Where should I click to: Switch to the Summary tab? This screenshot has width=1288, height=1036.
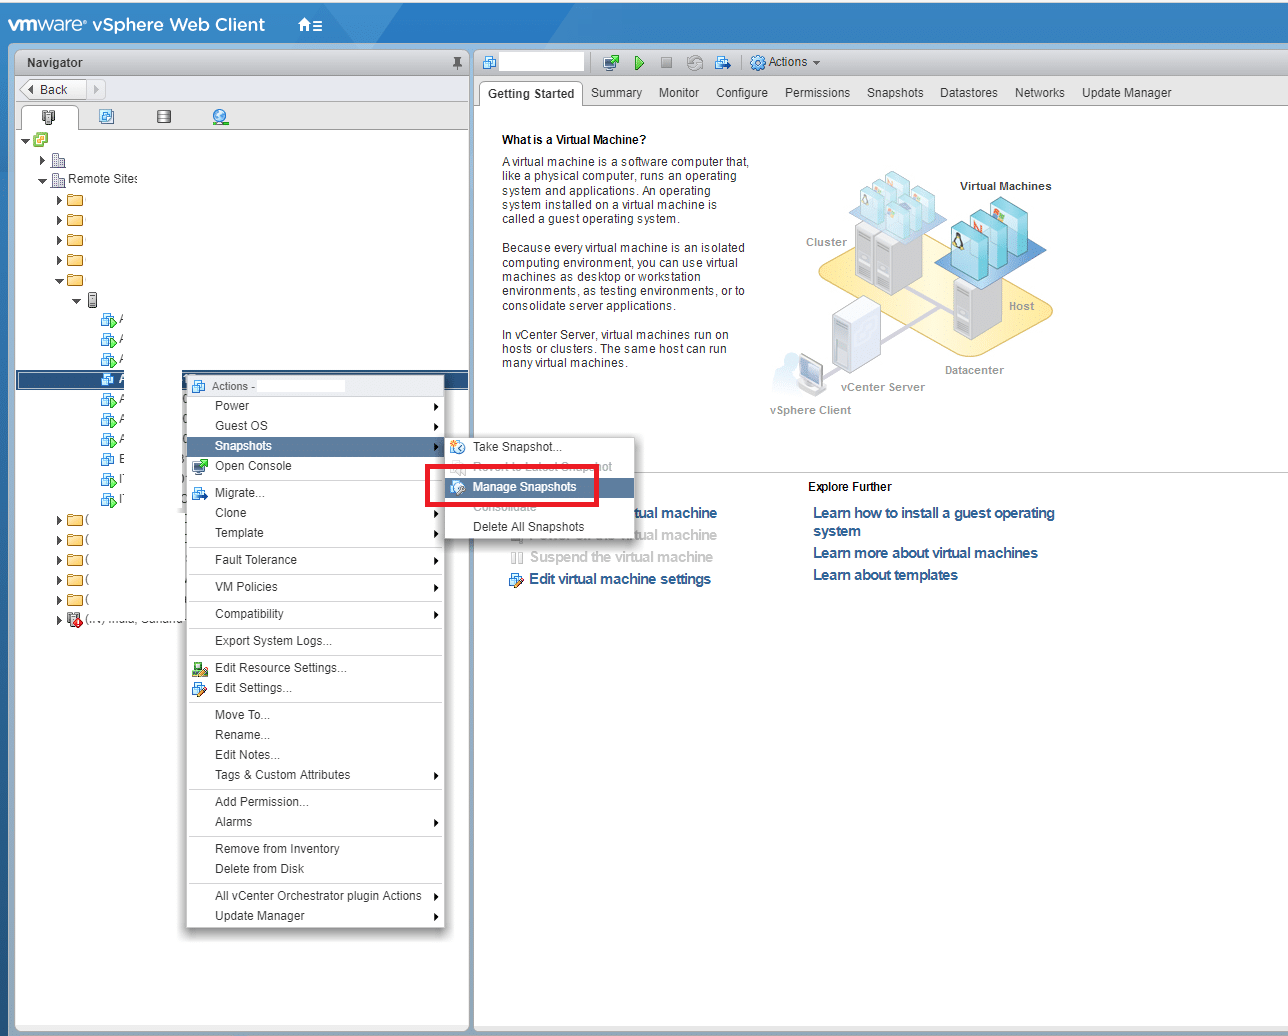pyautogui.click(x=616, y=93)
